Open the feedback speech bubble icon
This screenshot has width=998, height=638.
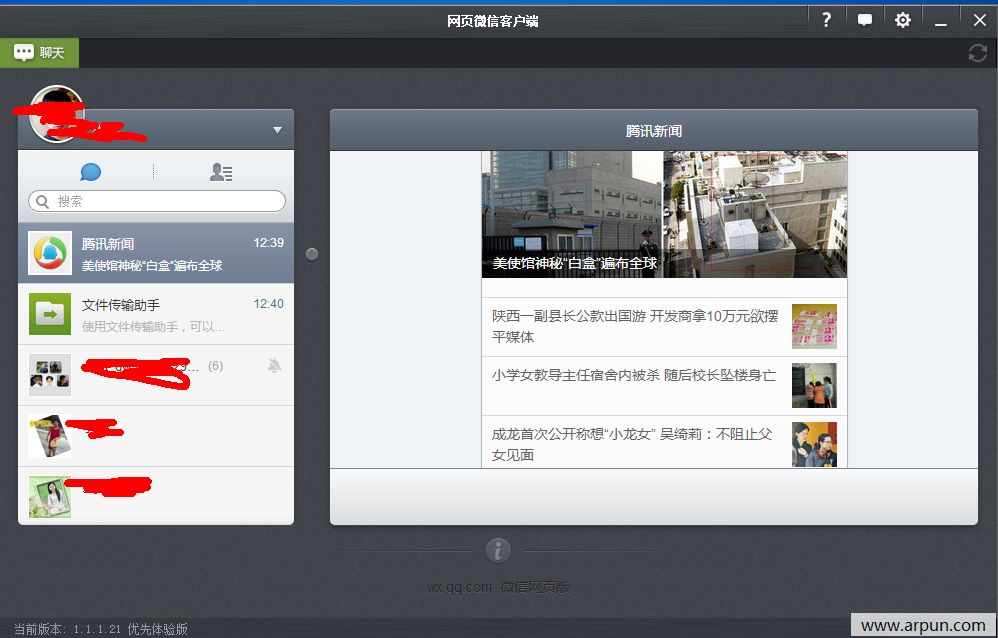(865, 20)
